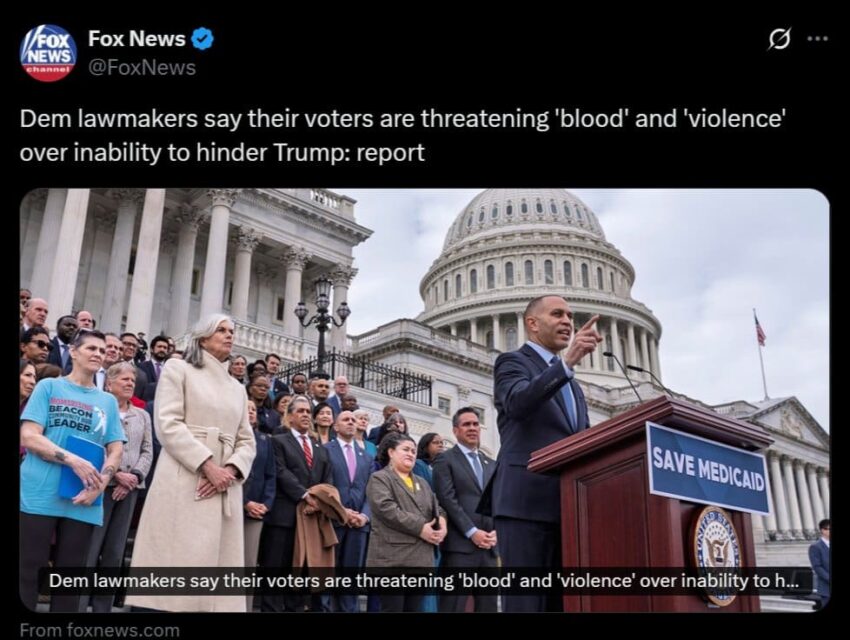Click the American flag in the photo
This screenshot has width=850, height=640.
point(760,329)
